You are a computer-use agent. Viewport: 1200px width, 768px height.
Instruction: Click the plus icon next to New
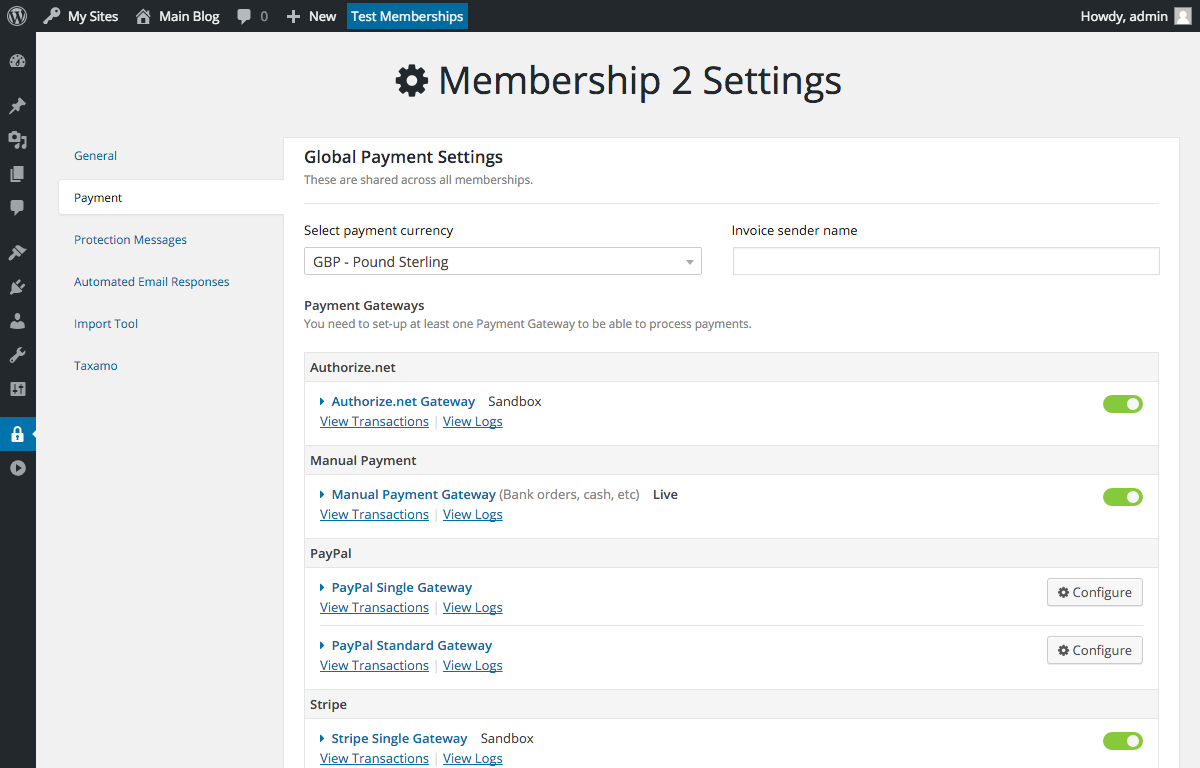[x=293, y=17]
